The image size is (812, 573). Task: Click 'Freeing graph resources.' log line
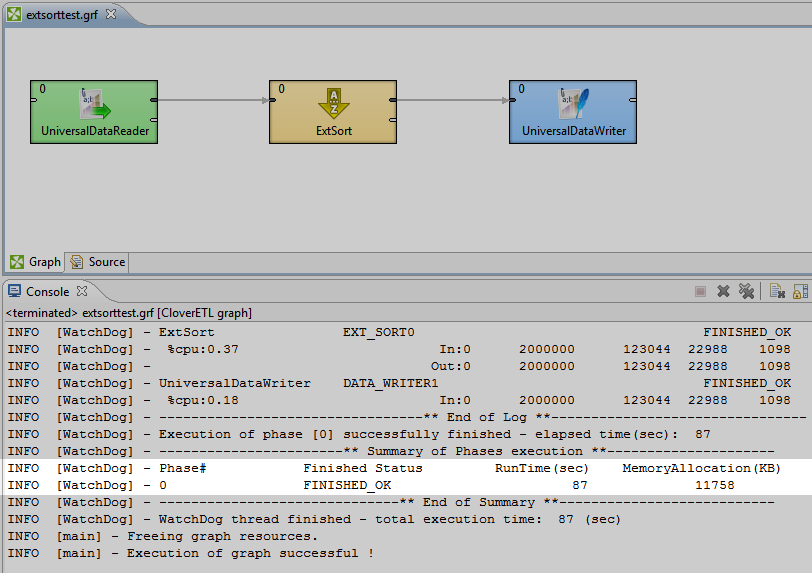pyautogui.click(x=163, y=536)
